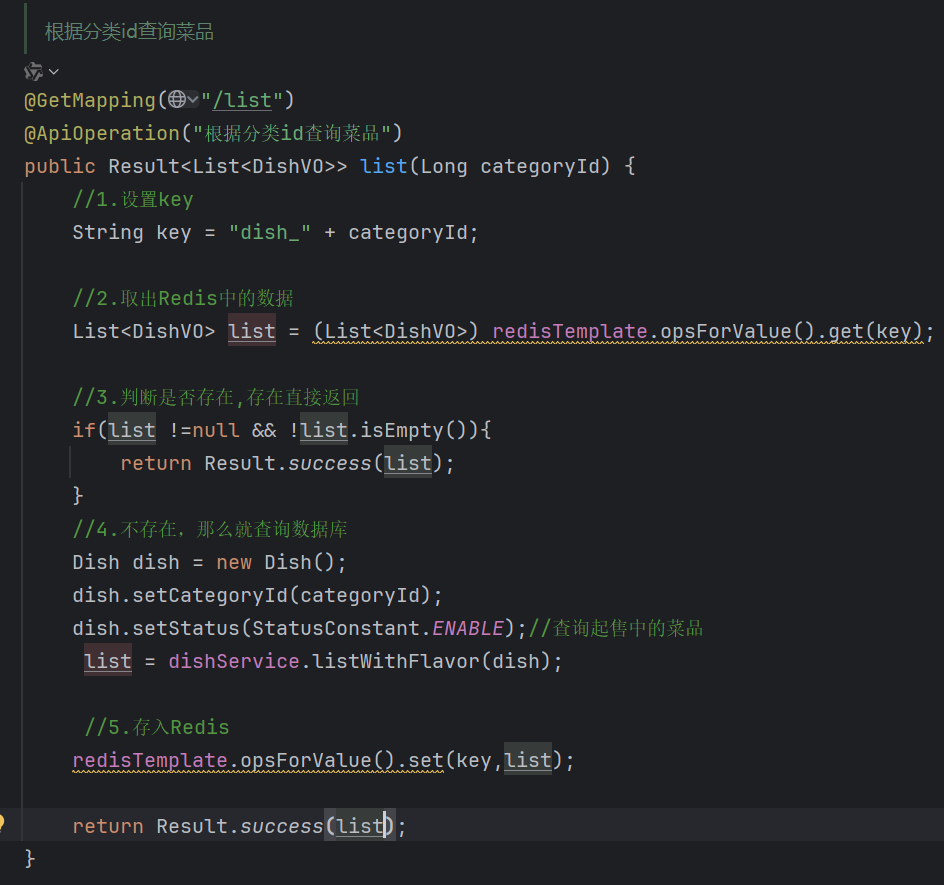The width and height of the screenshot is (944, 885).
Task: Click the first return Result.success(list) statement
Action: coord(287,464)
